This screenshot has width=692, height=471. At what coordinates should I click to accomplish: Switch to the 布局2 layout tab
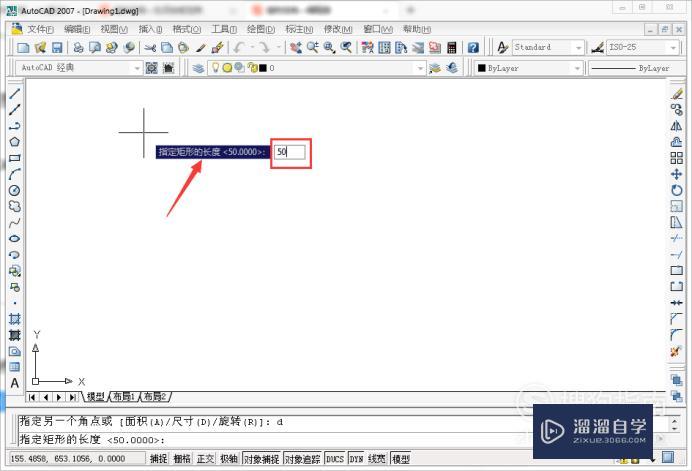[155, 396]
